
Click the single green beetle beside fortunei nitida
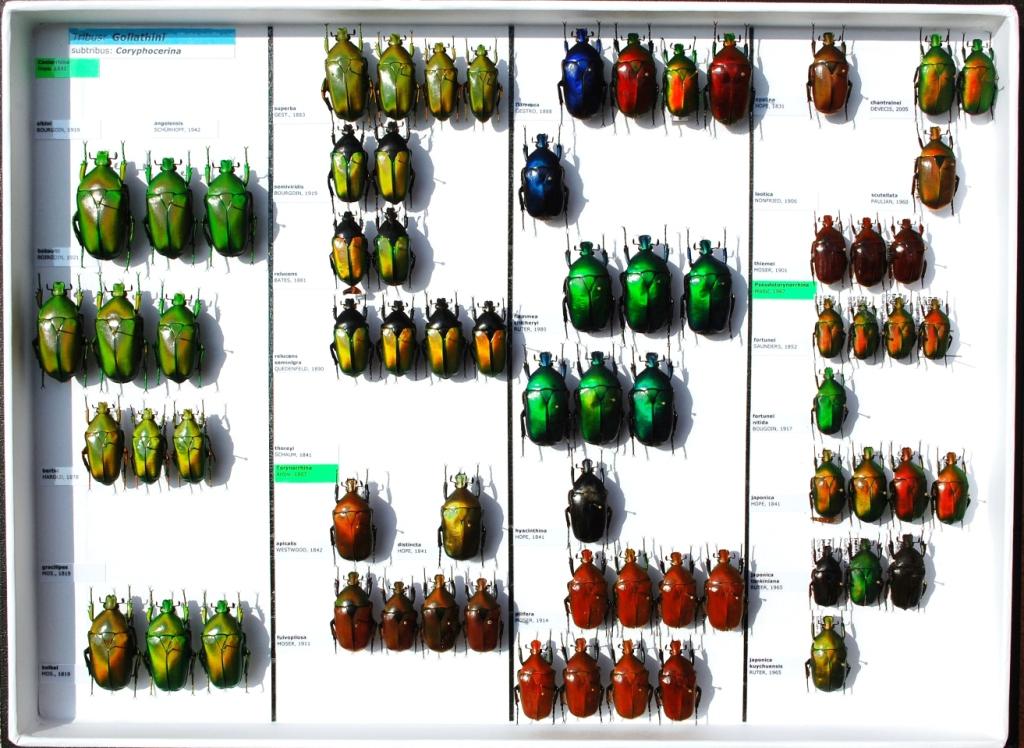tap(829, 402)
